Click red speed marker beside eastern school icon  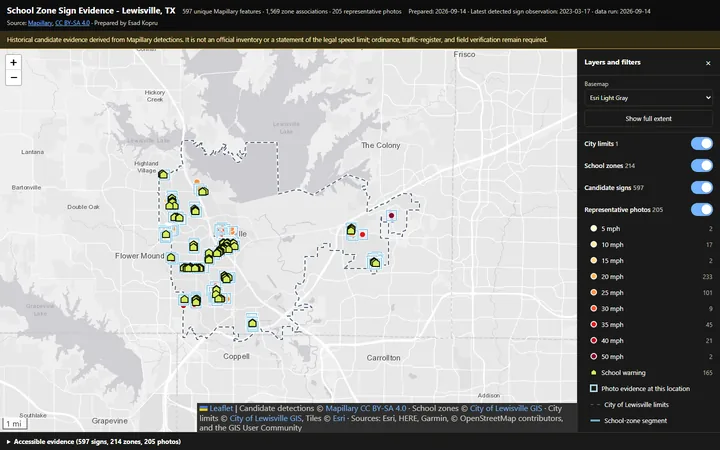pos(363,235)
